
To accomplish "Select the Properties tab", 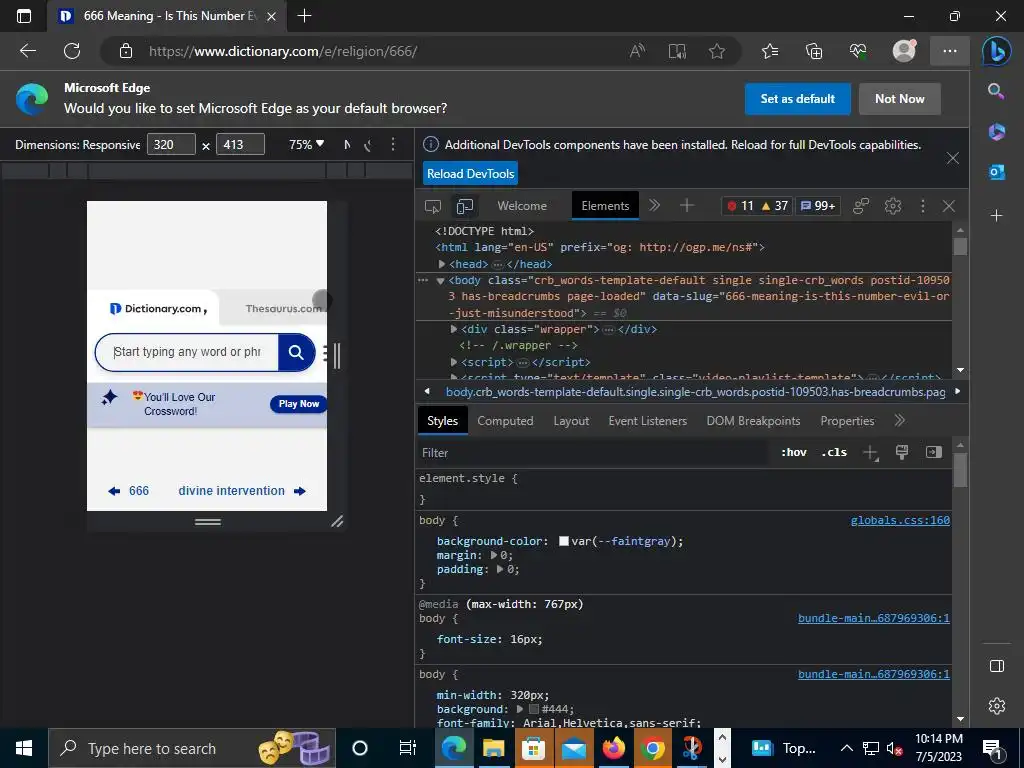I will [847, 421].
